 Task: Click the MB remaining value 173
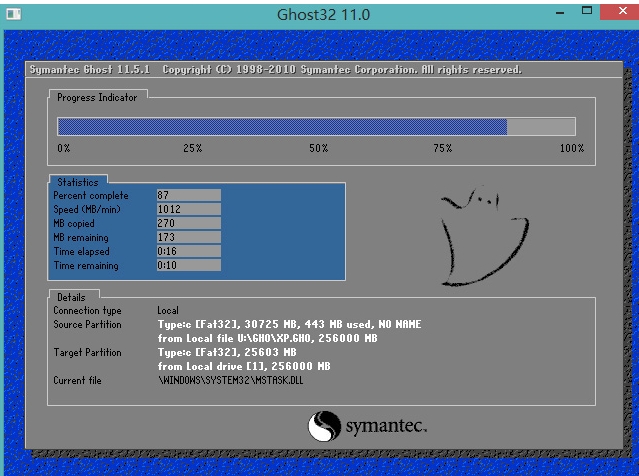[x=188, y=238]
